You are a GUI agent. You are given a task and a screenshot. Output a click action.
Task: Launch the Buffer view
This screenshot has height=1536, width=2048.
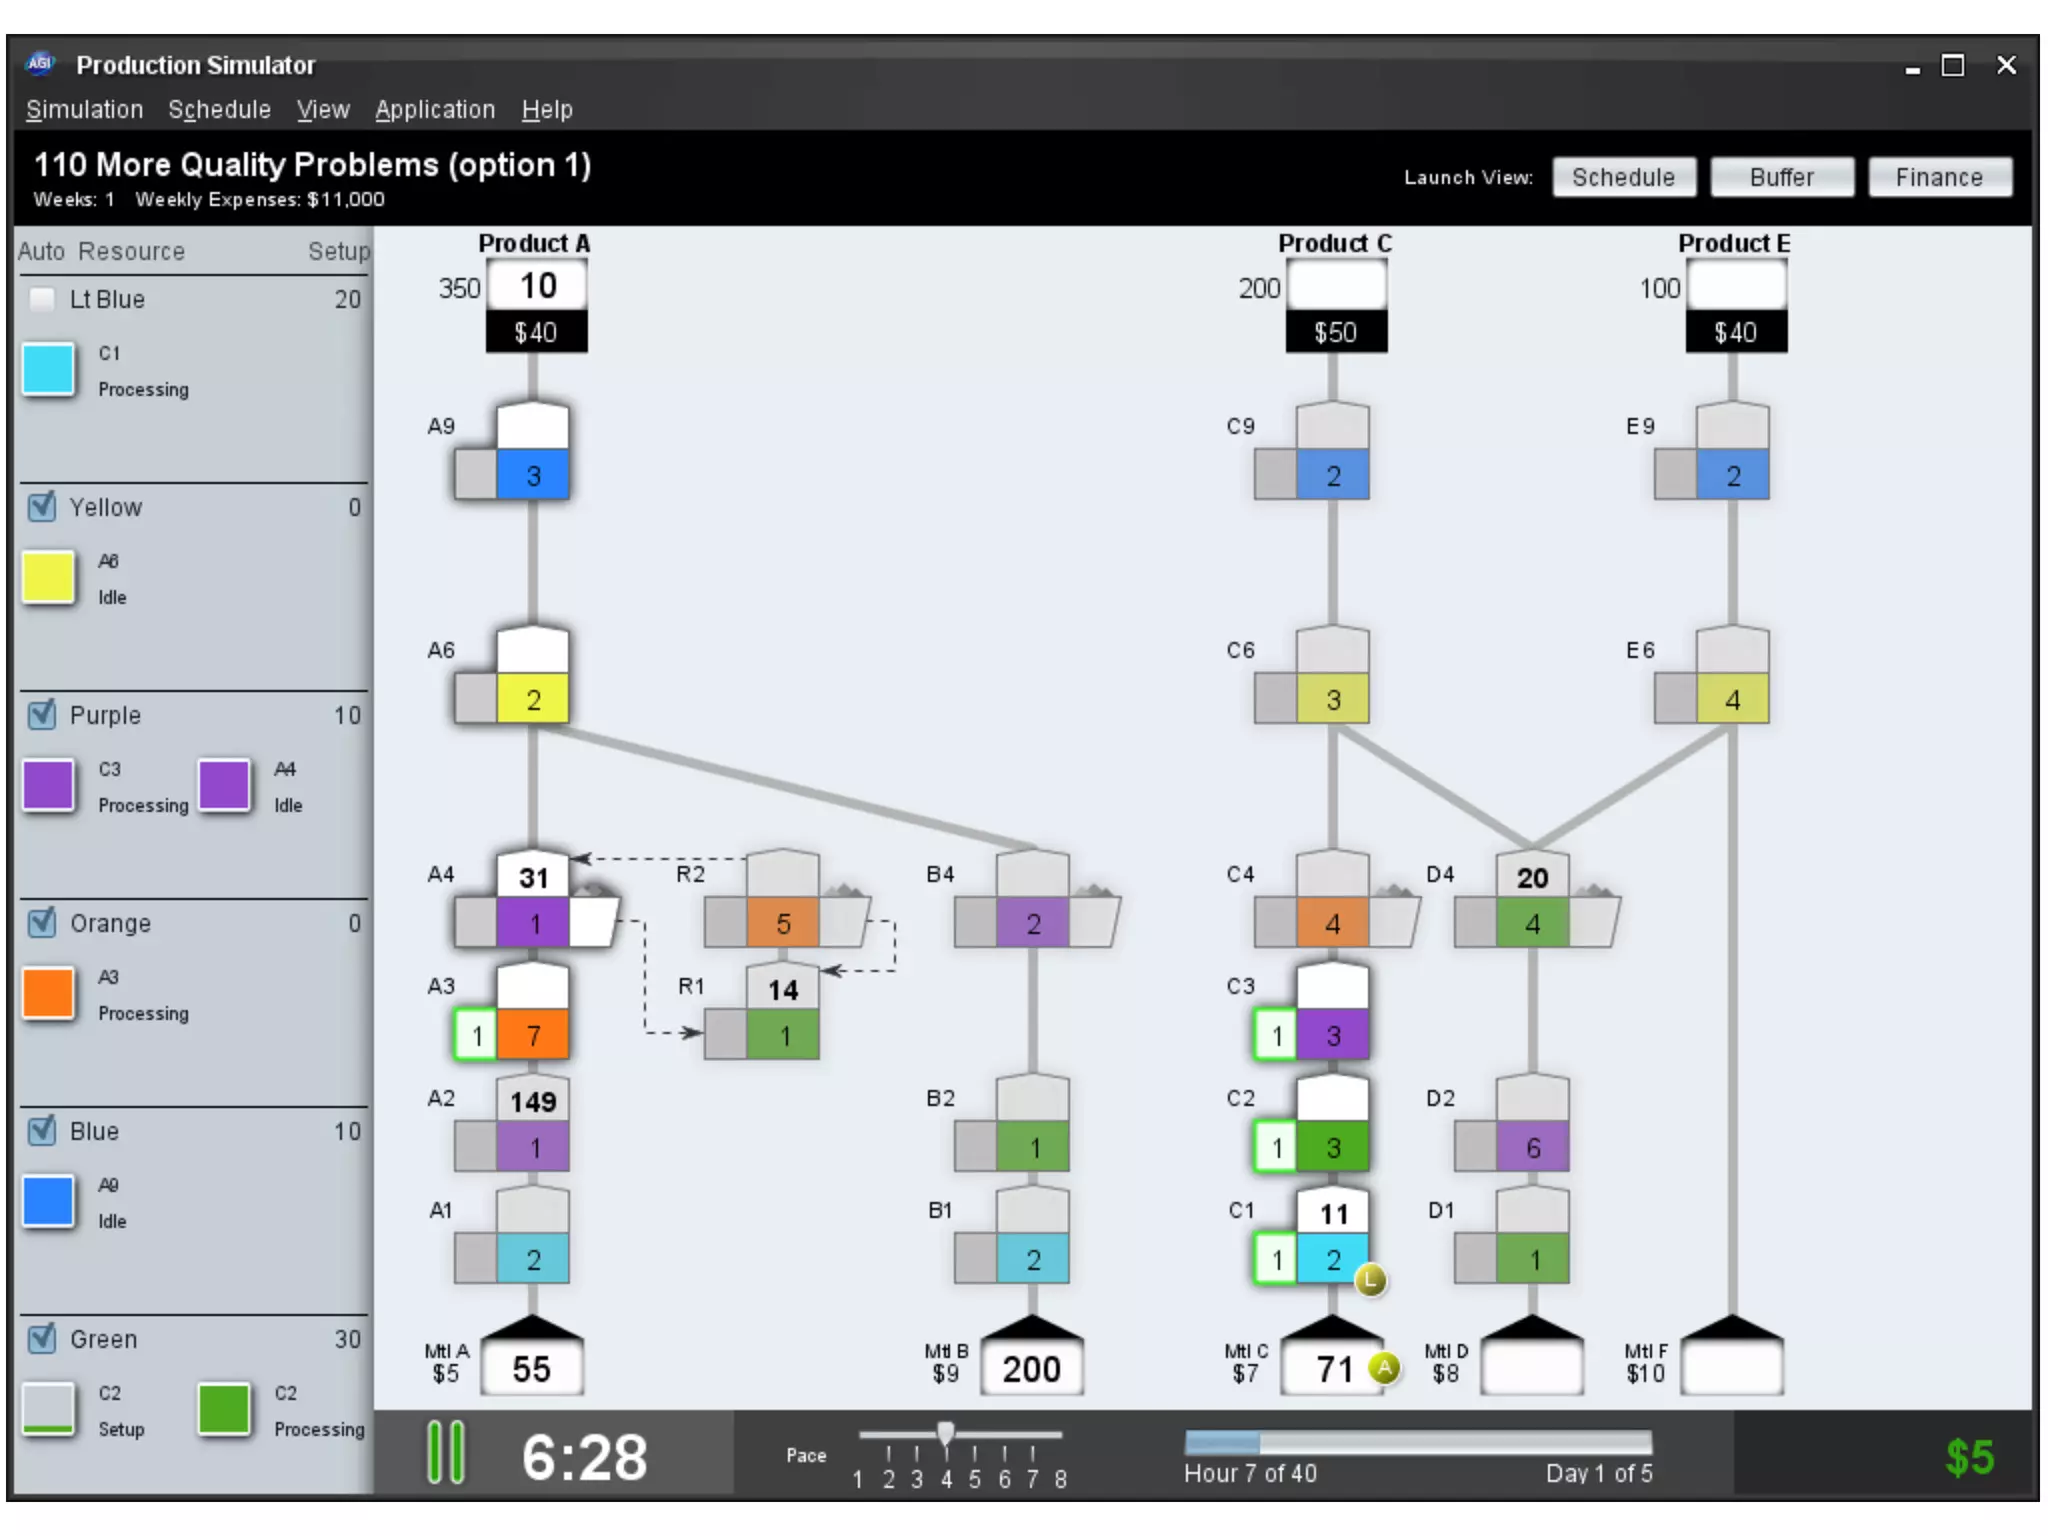[1781, 177]
